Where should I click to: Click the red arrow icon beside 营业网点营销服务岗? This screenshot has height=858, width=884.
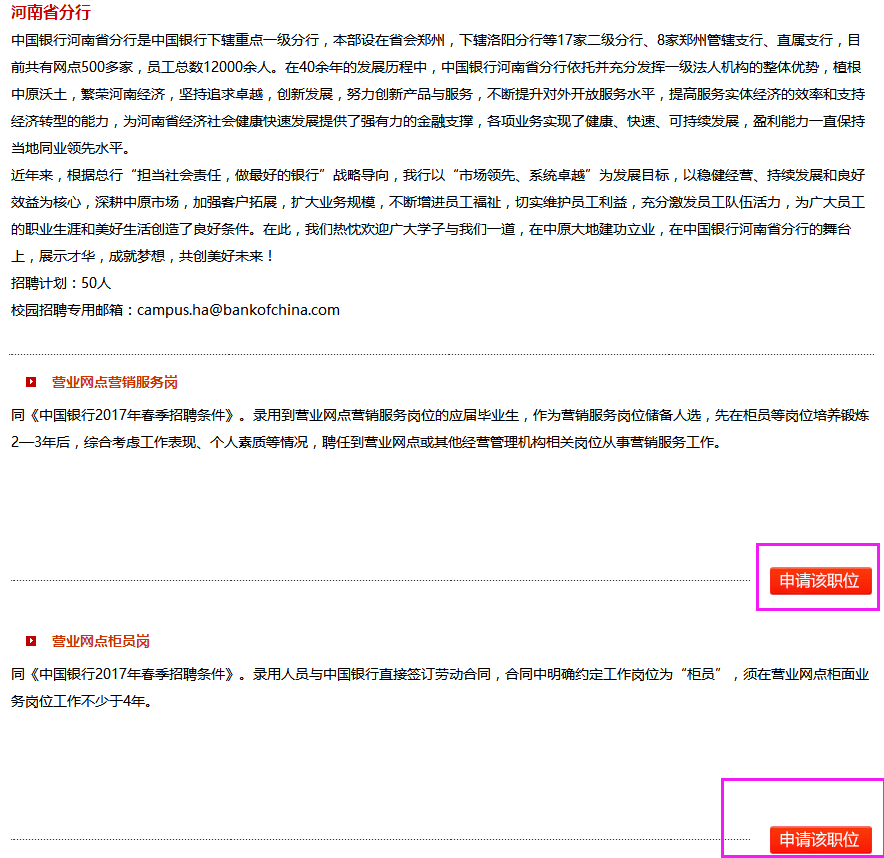31,382
